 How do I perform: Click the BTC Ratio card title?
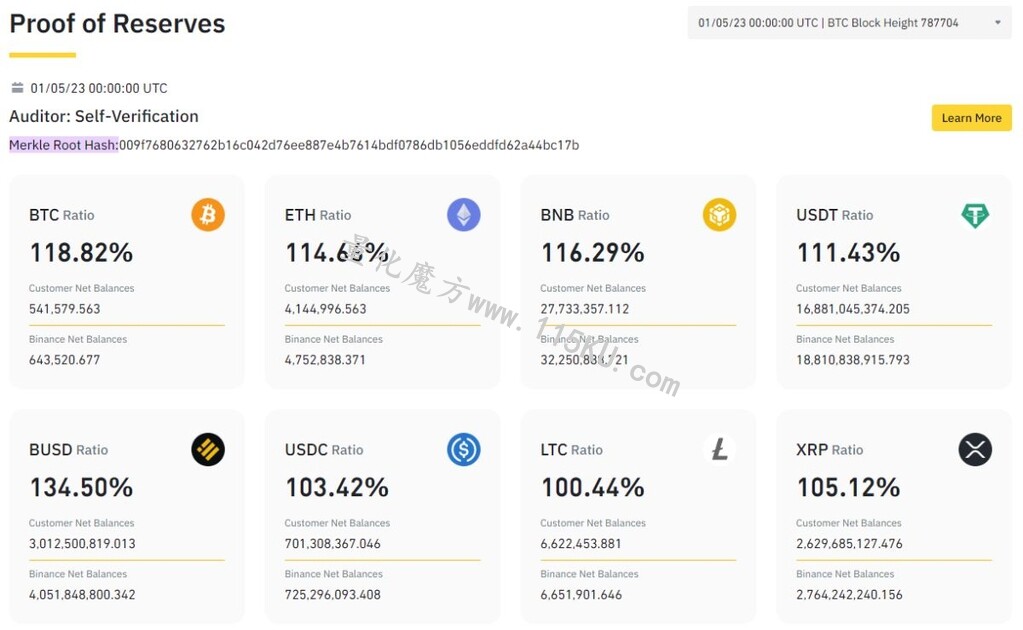[x=62, y=215]
